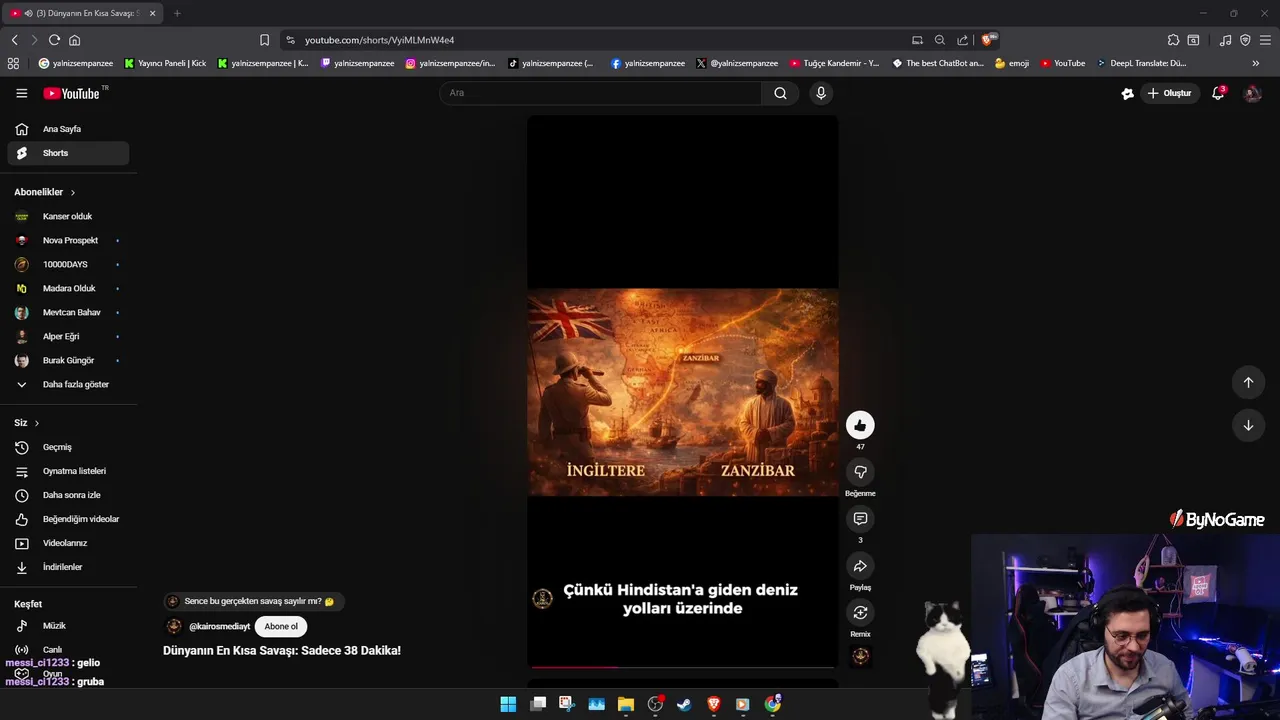1280x720 pixels.
Task: Open the browser extensions puzzle icon
Action: pyautogui.click(x=1173, y=40)
